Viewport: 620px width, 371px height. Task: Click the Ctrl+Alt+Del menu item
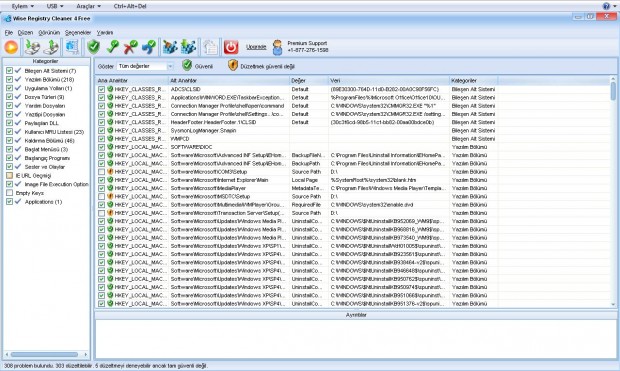tap(130, 6)
